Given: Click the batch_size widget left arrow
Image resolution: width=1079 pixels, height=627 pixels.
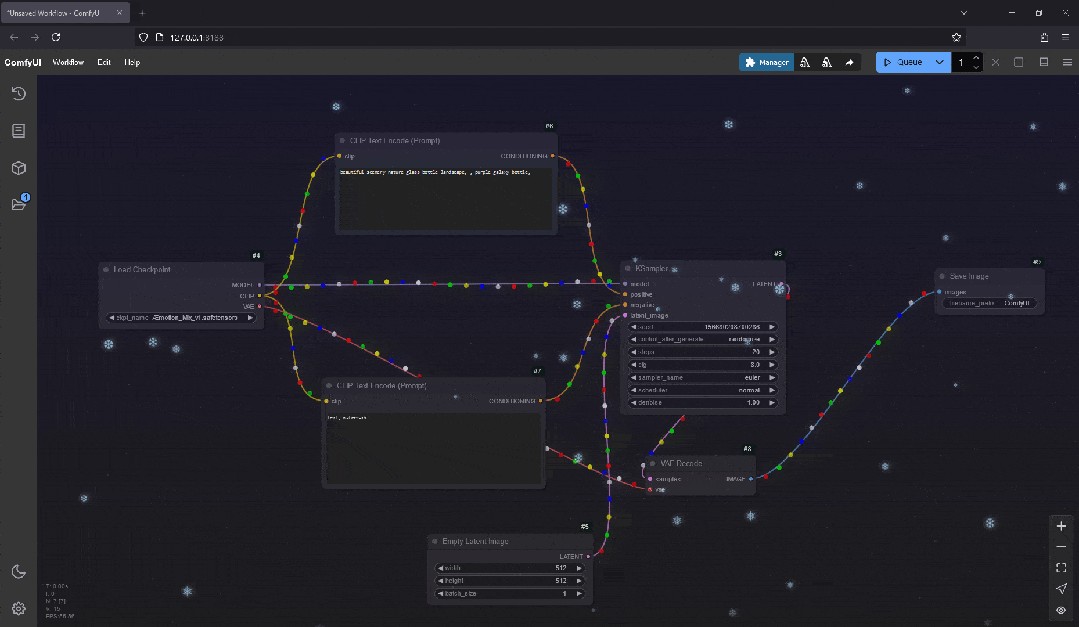Looking at the screenshot, I should (440, 593).
